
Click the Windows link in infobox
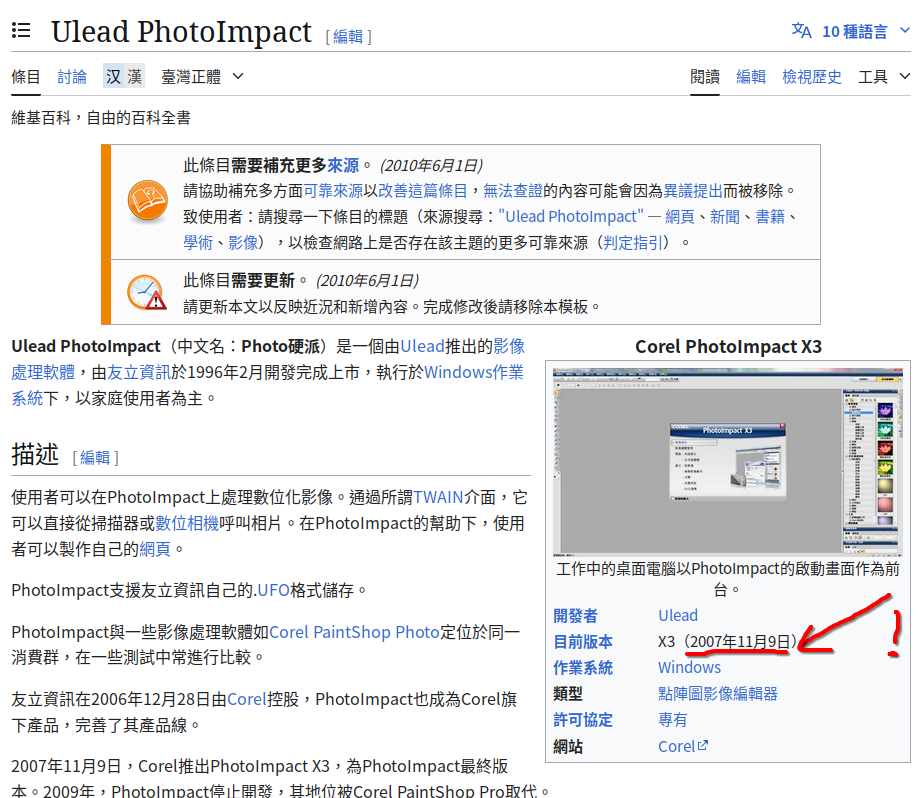[689, 668]
